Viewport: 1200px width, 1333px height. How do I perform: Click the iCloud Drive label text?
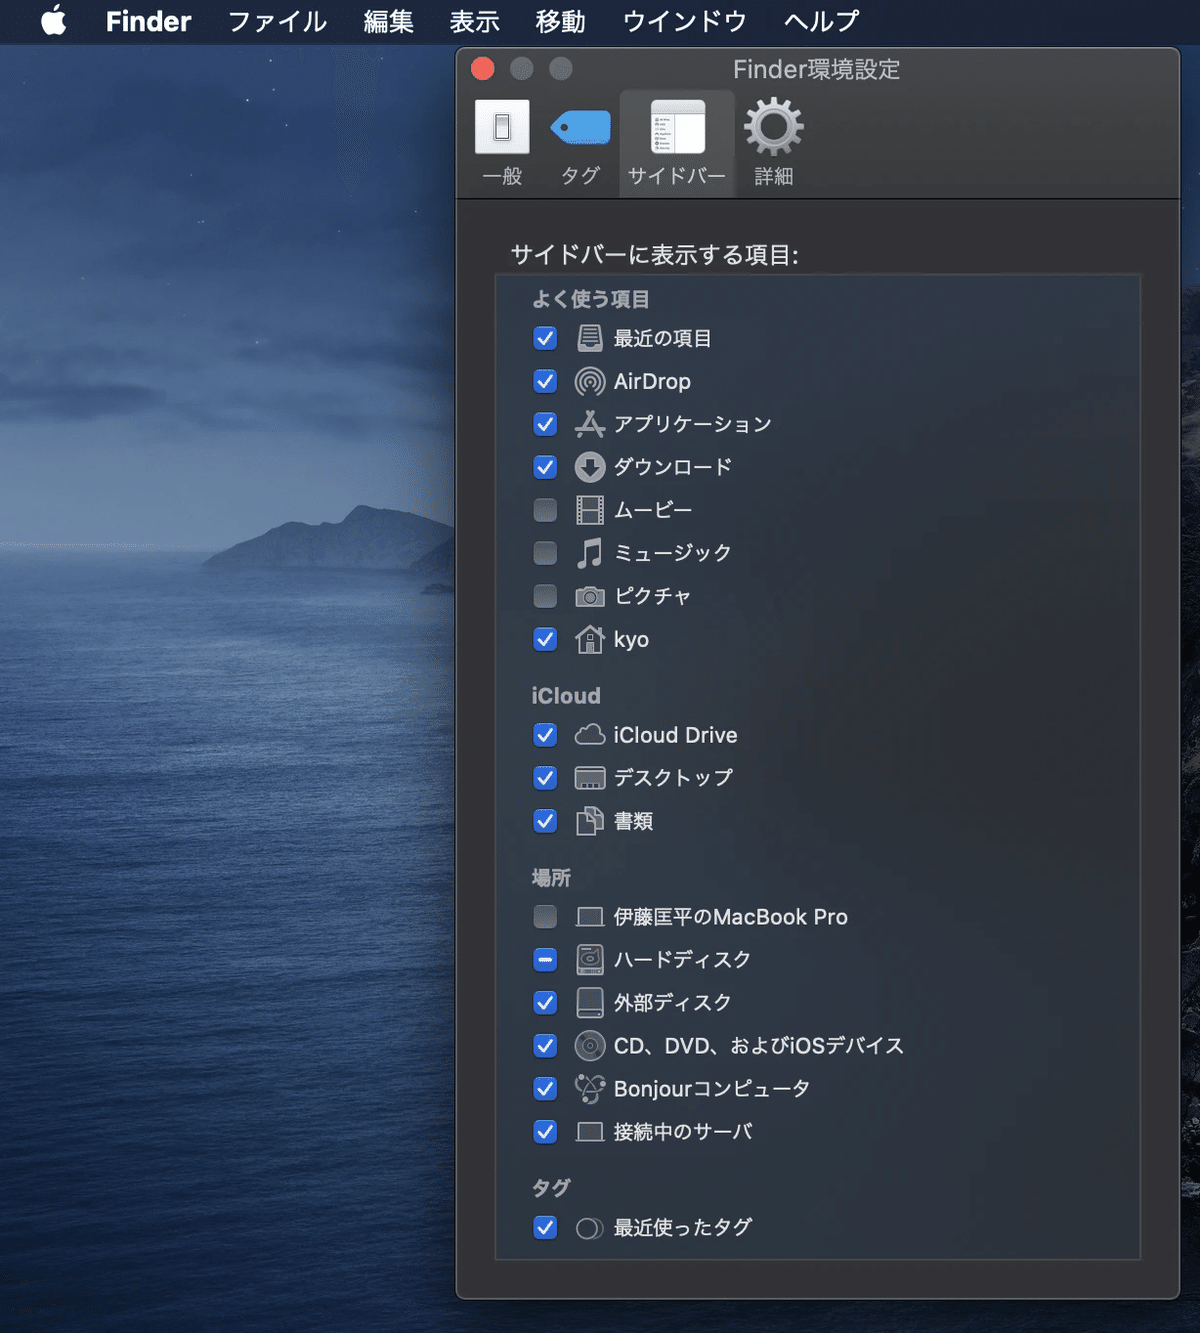676,735
